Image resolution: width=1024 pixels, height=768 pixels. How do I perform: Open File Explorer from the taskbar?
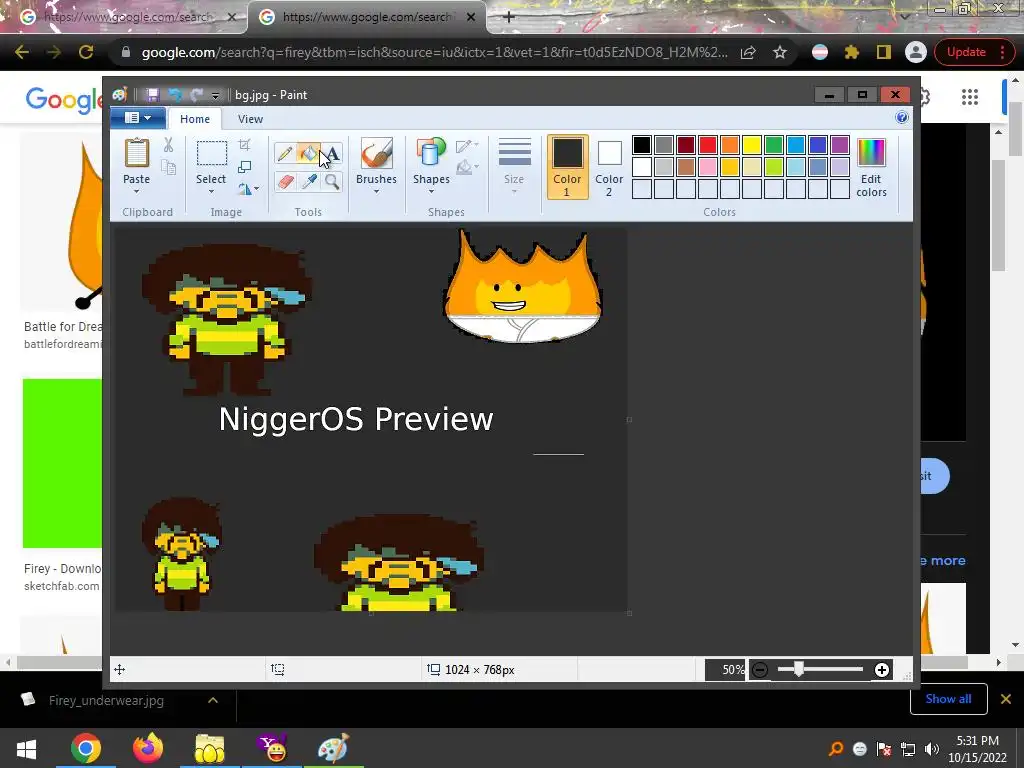(x=210, y=748)
